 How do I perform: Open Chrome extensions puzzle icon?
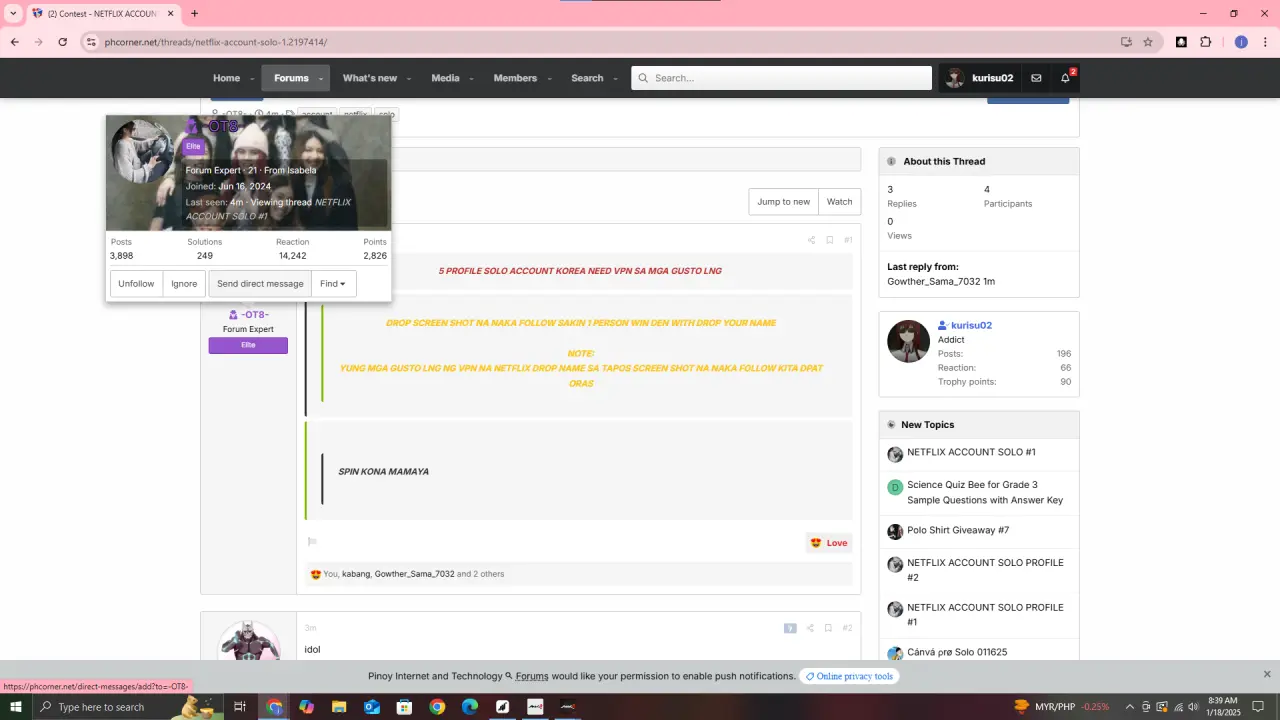pos(1205,42)
